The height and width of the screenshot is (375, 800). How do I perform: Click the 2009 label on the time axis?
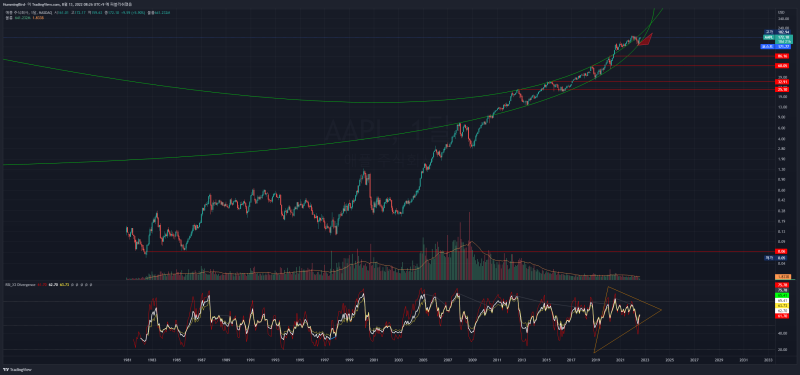(x=472, y=360)
